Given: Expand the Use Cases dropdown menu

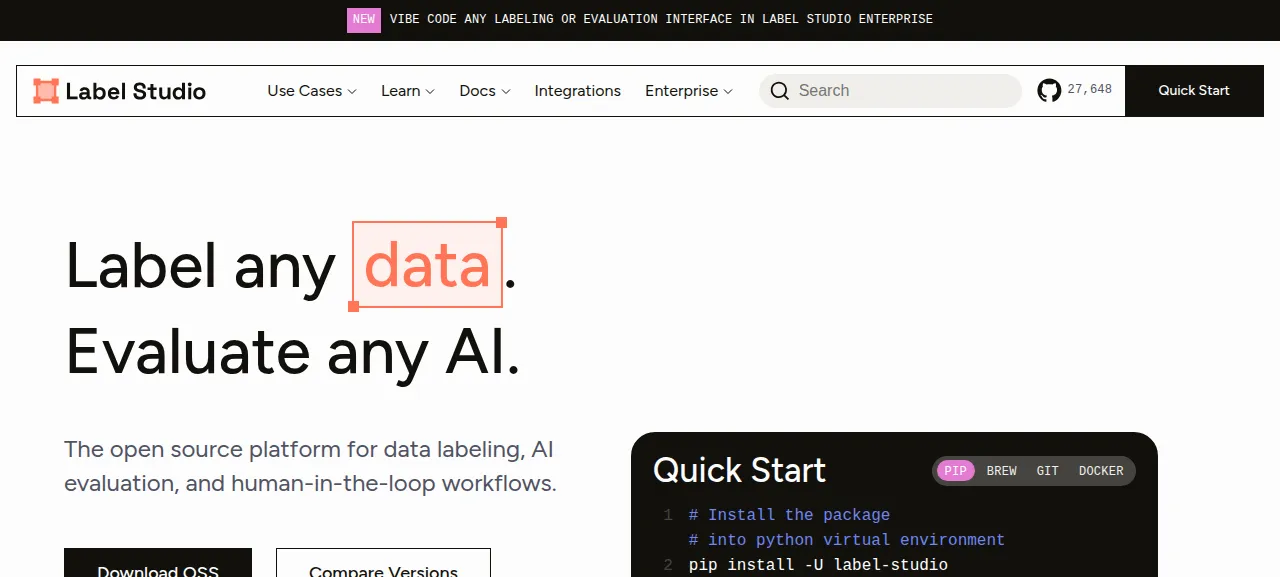Looking at the screenshot, I should (x=312, y=91).
